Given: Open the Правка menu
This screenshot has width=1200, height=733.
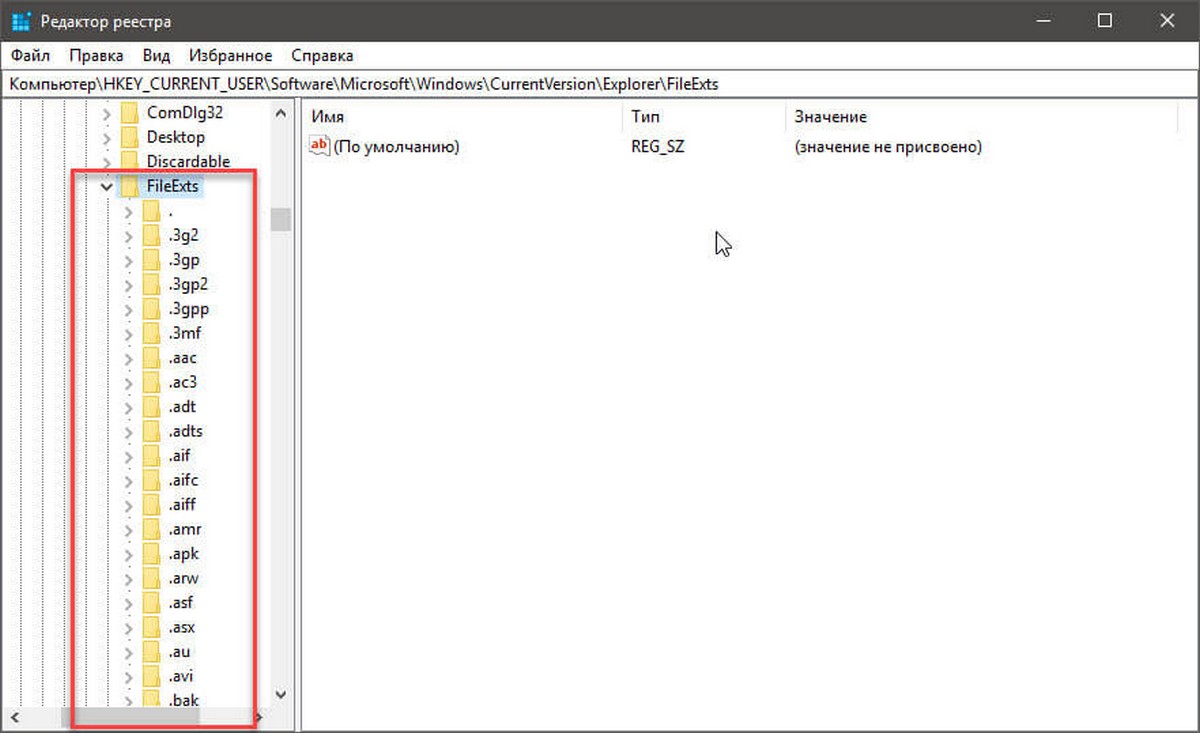Looking at the screenshot, I should [96, 55].
